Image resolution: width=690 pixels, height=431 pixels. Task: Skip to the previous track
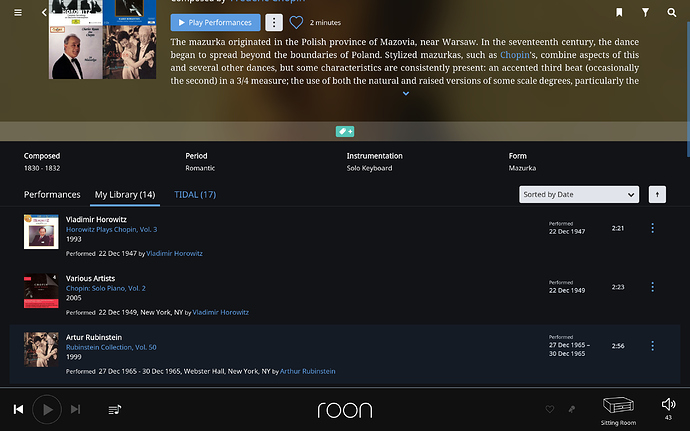coord(18,409)
